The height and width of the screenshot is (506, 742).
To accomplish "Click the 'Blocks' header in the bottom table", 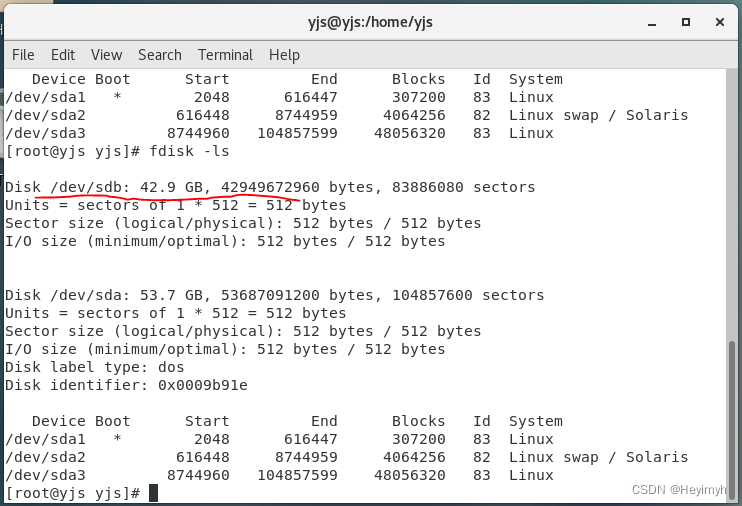I will point(418,421).
